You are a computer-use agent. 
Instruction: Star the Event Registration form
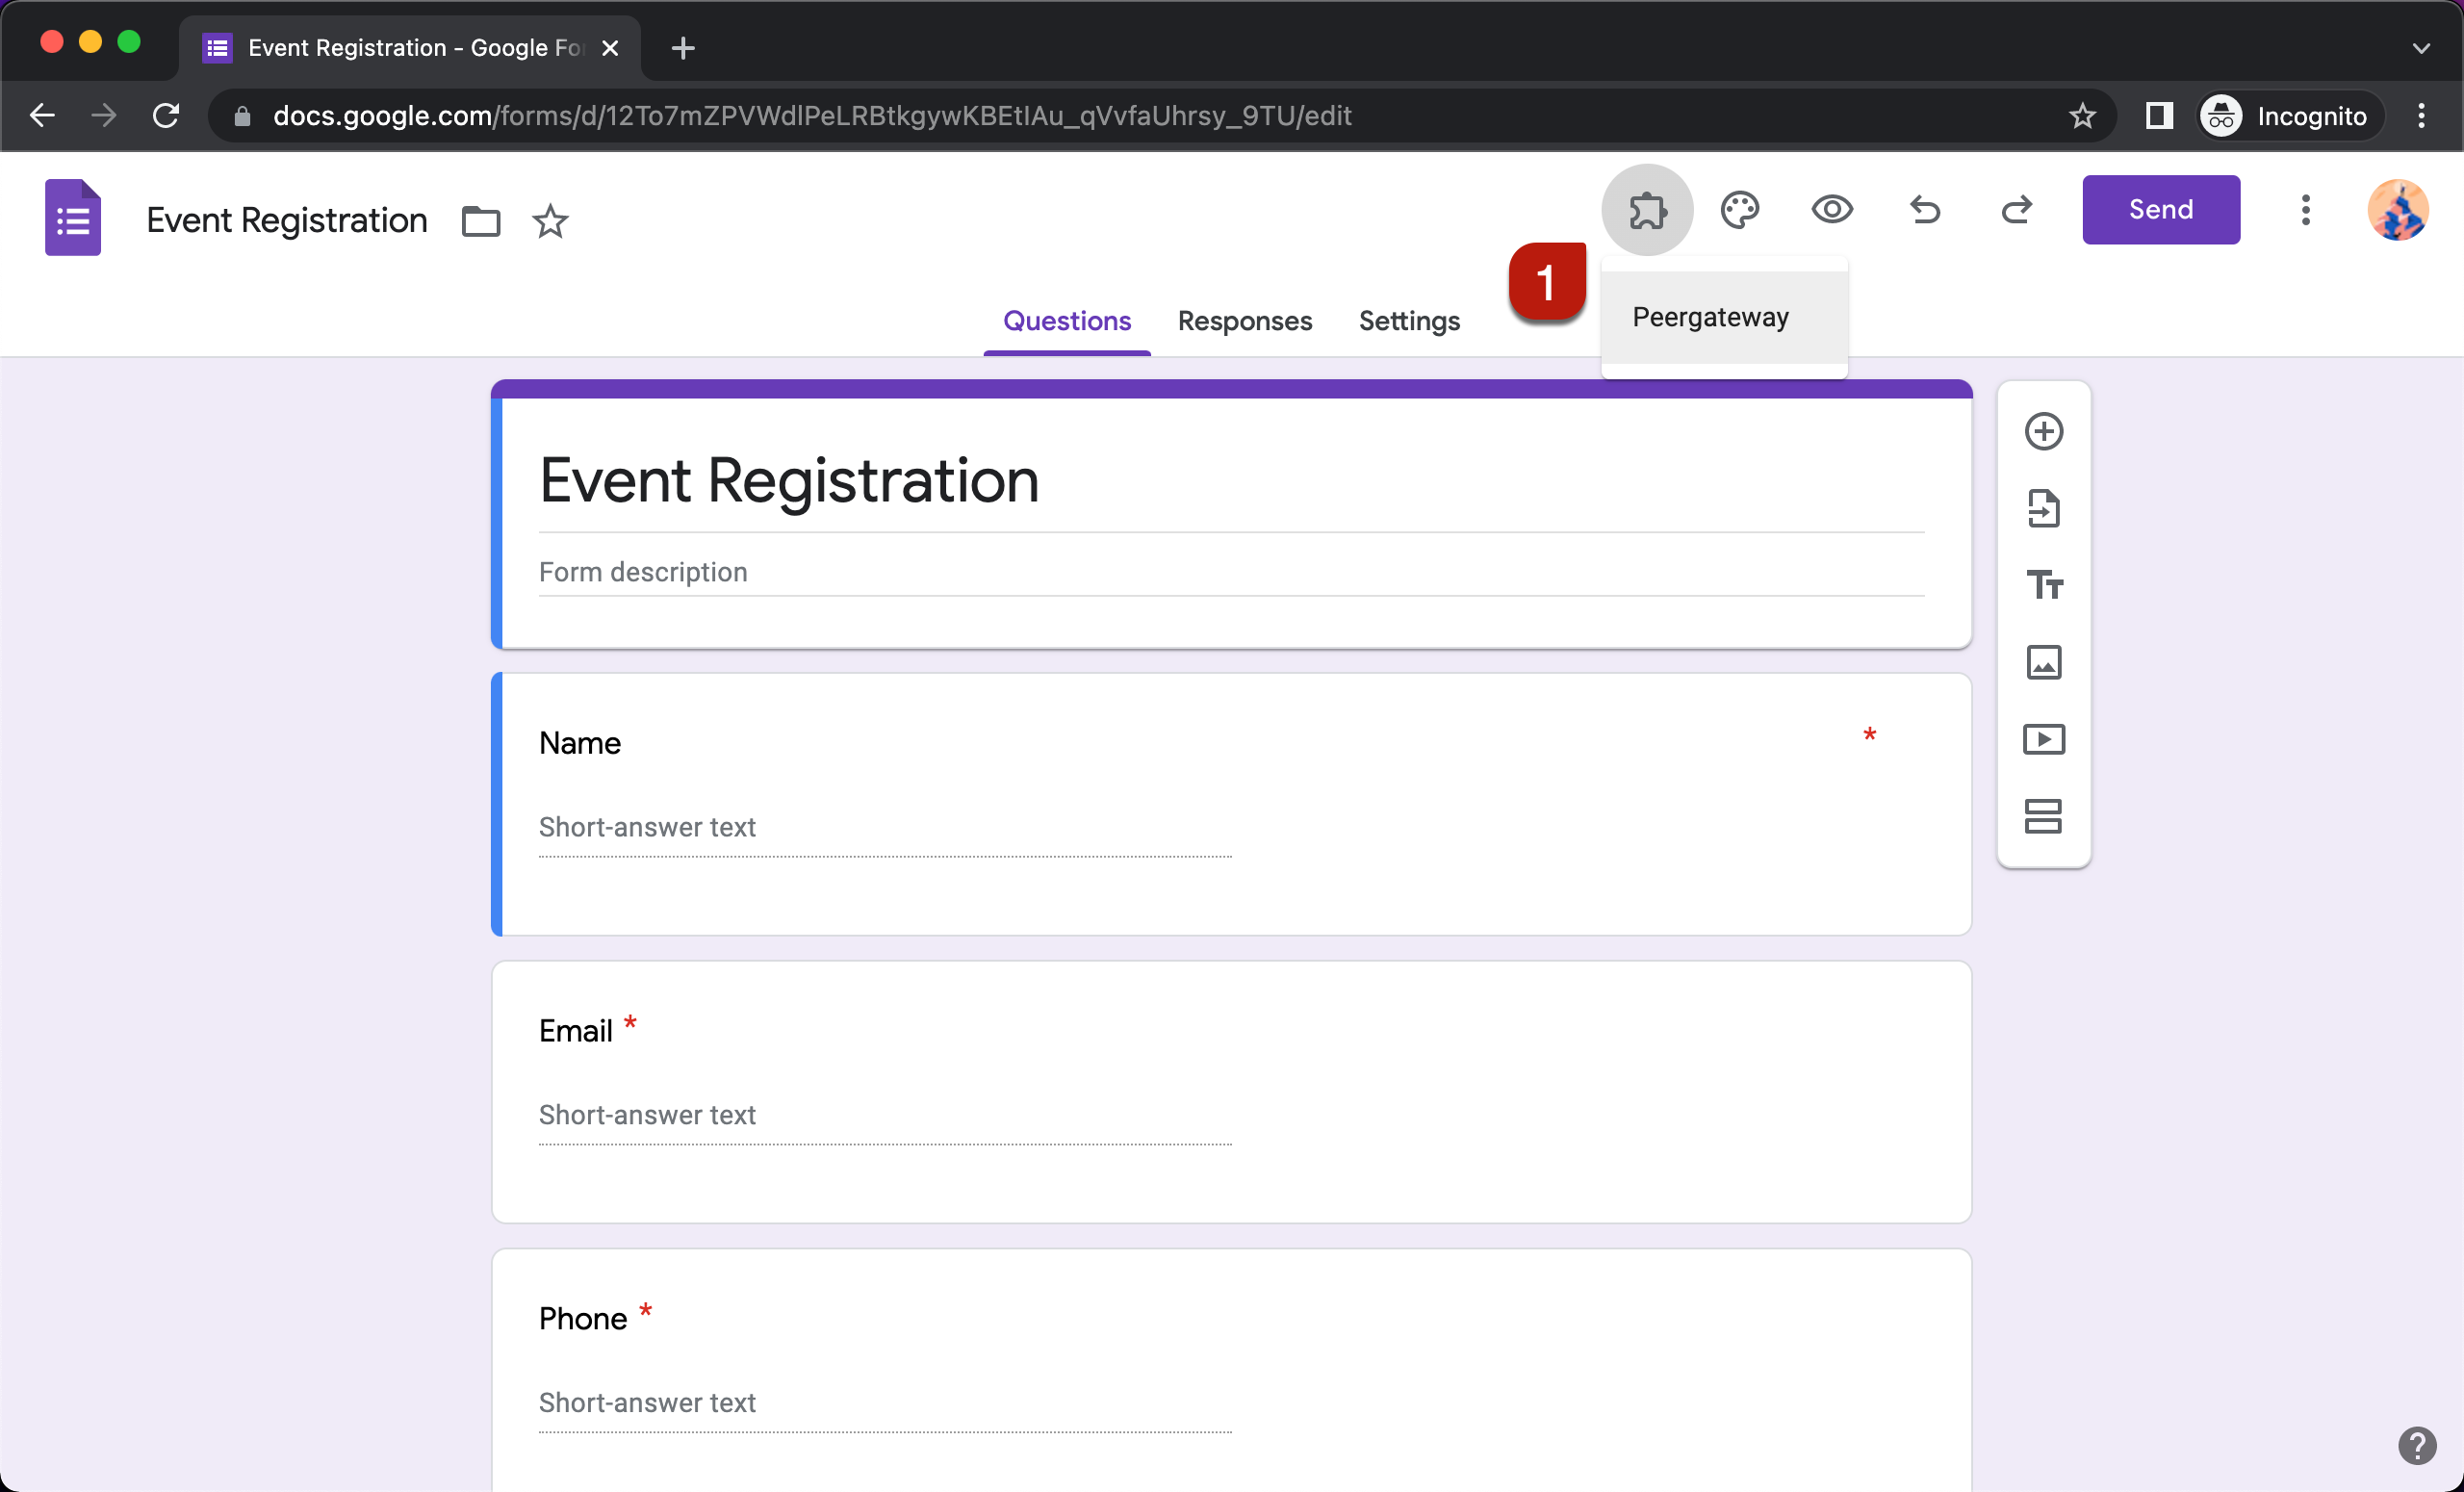pos(550,221)
